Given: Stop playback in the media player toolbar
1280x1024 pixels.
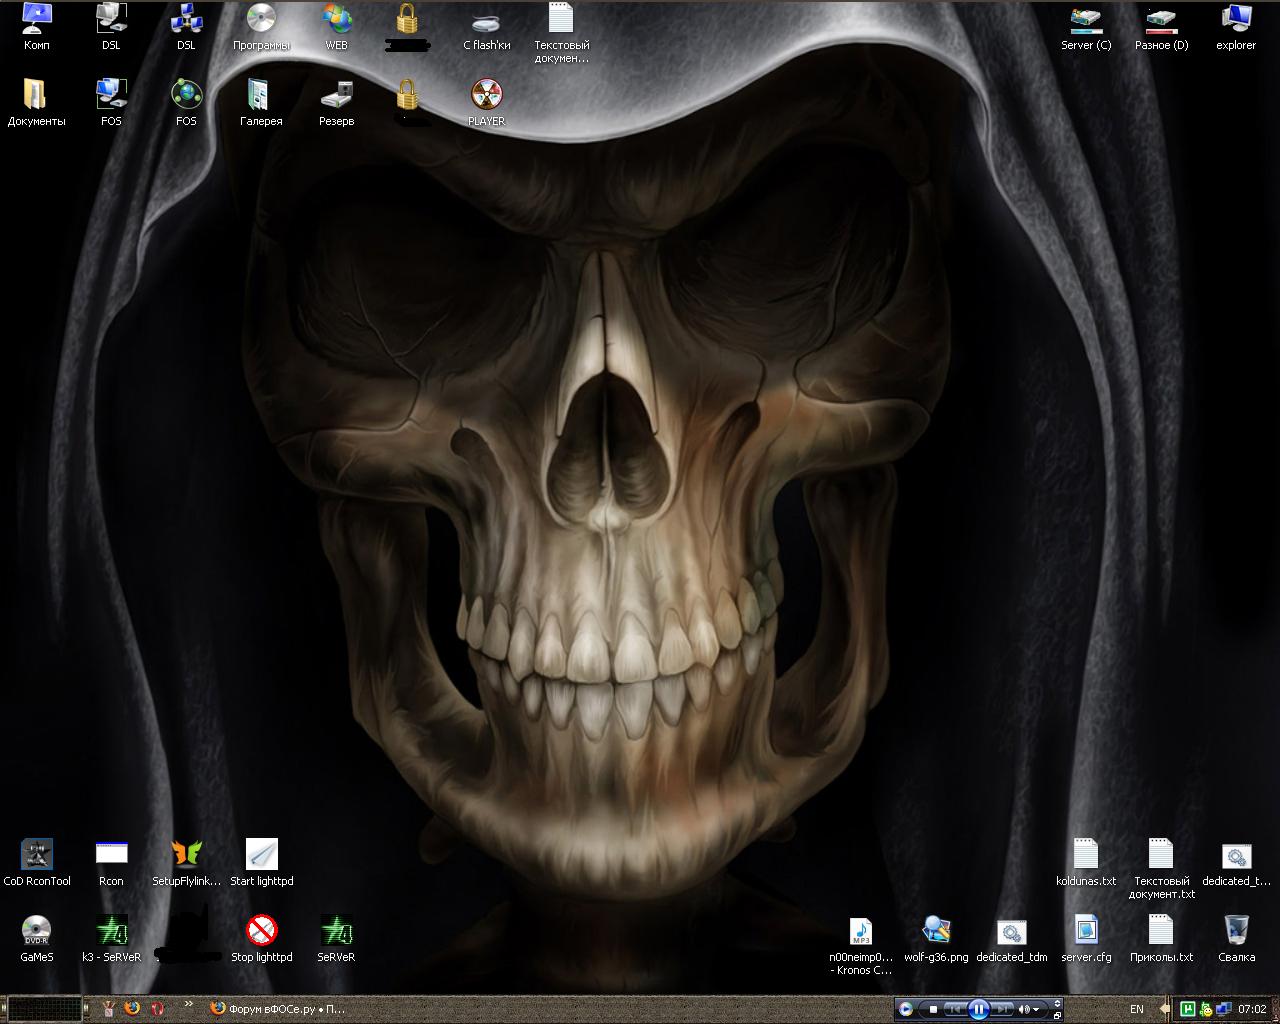Looking at the screenshot, I should point(933,1009).
